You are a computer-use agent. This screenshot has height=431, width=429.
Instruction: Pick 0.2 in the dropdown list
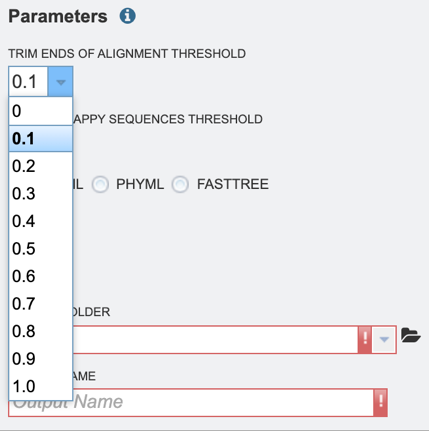coord(41,166)
